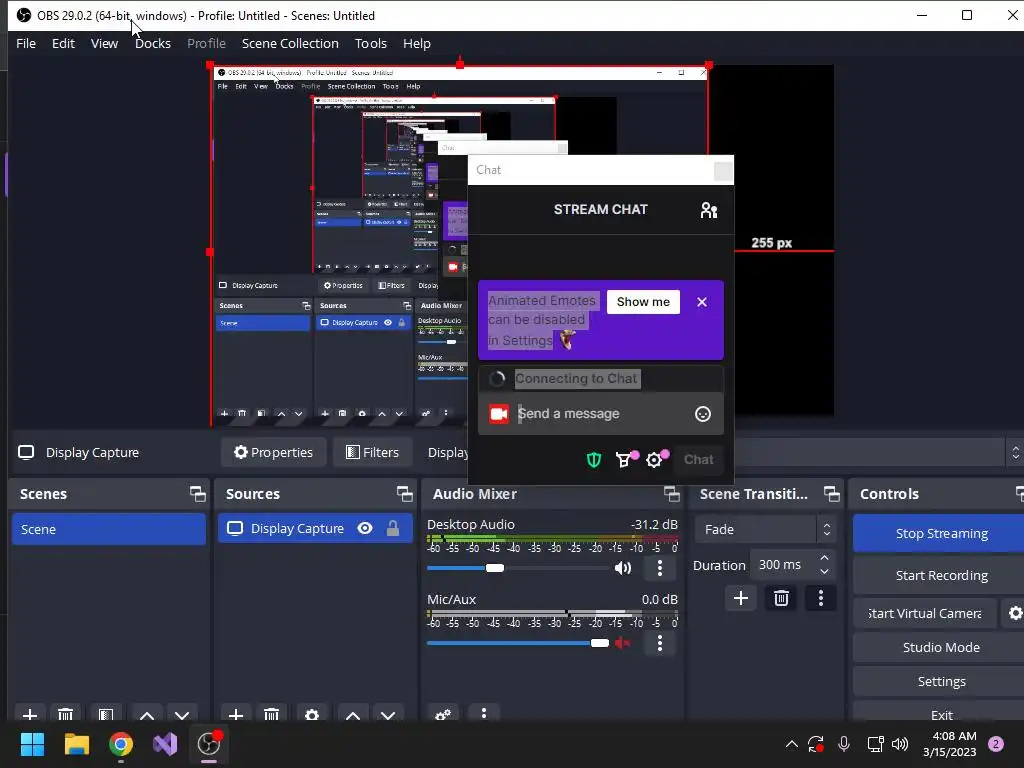1024x768 pixels.
Task: Unmute Mic/Aux speaker icon
Action: coord(622,643)
